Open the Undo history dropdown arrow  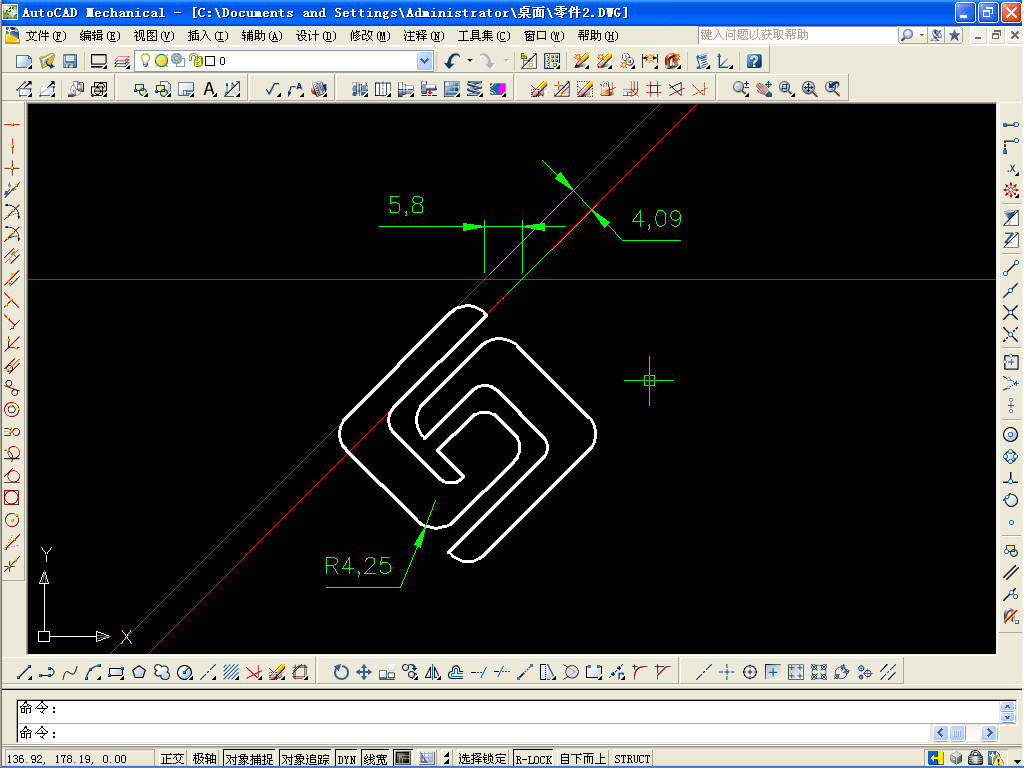470,61
